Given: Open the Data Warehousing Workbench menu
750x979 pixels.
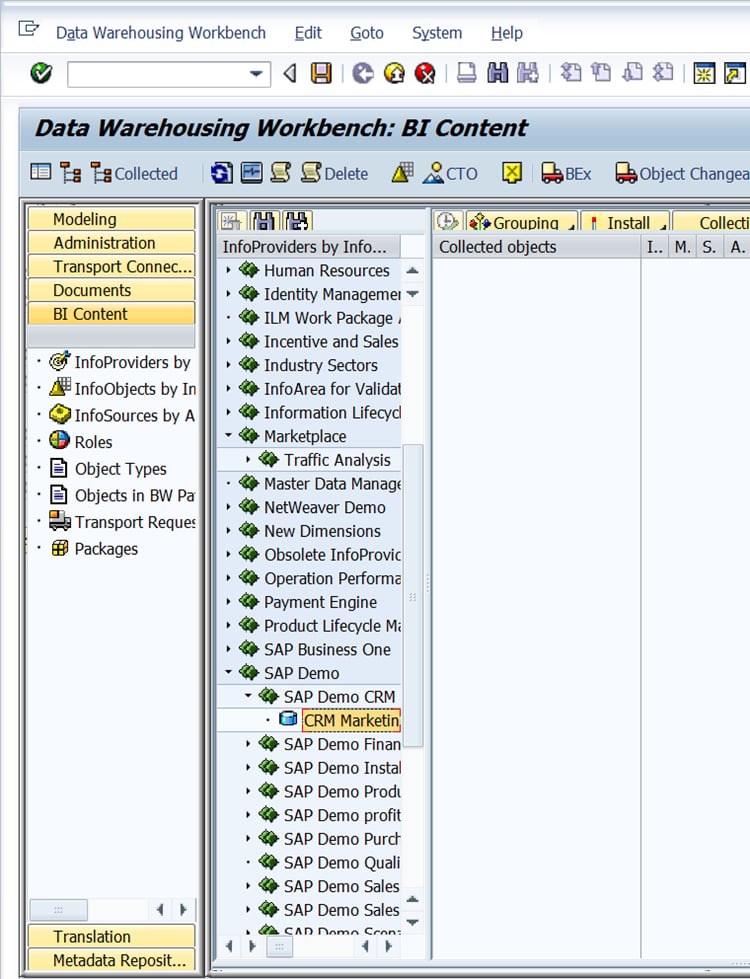Looking at the screenshot, I should point(161,32).
